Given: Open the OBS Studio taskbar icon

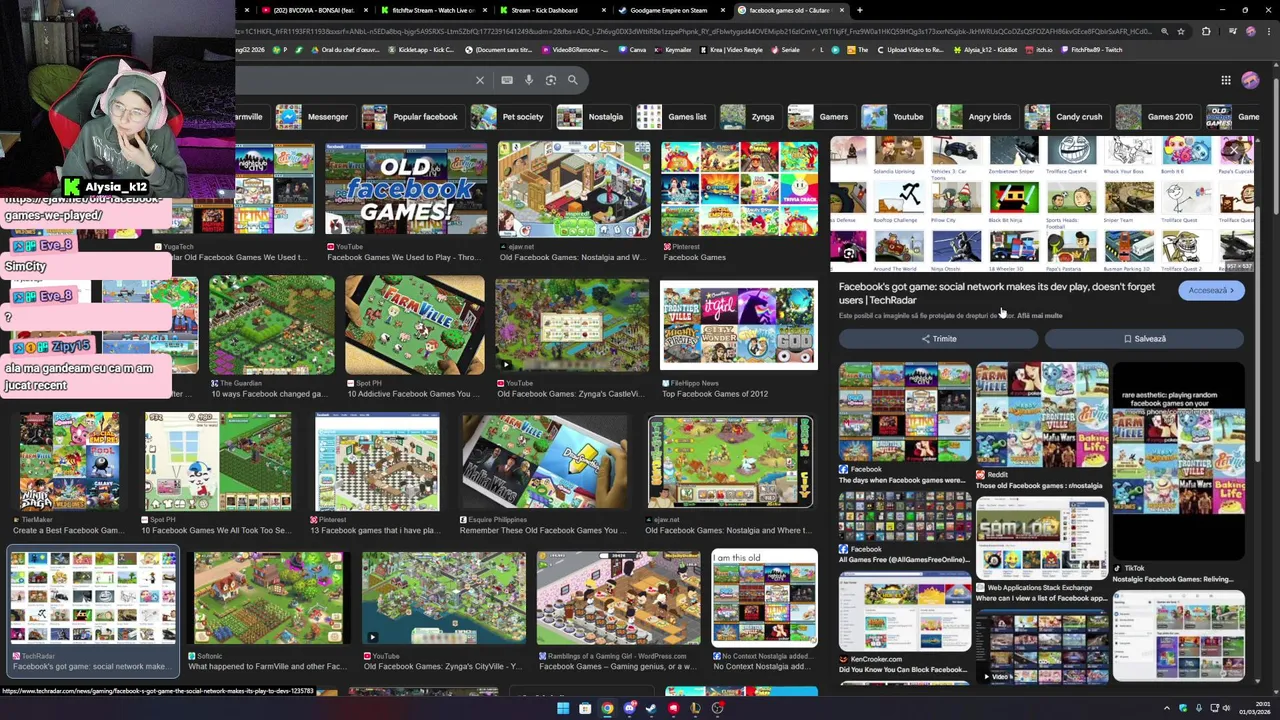Looking at the screenshot, I should [x=717, y=709].
